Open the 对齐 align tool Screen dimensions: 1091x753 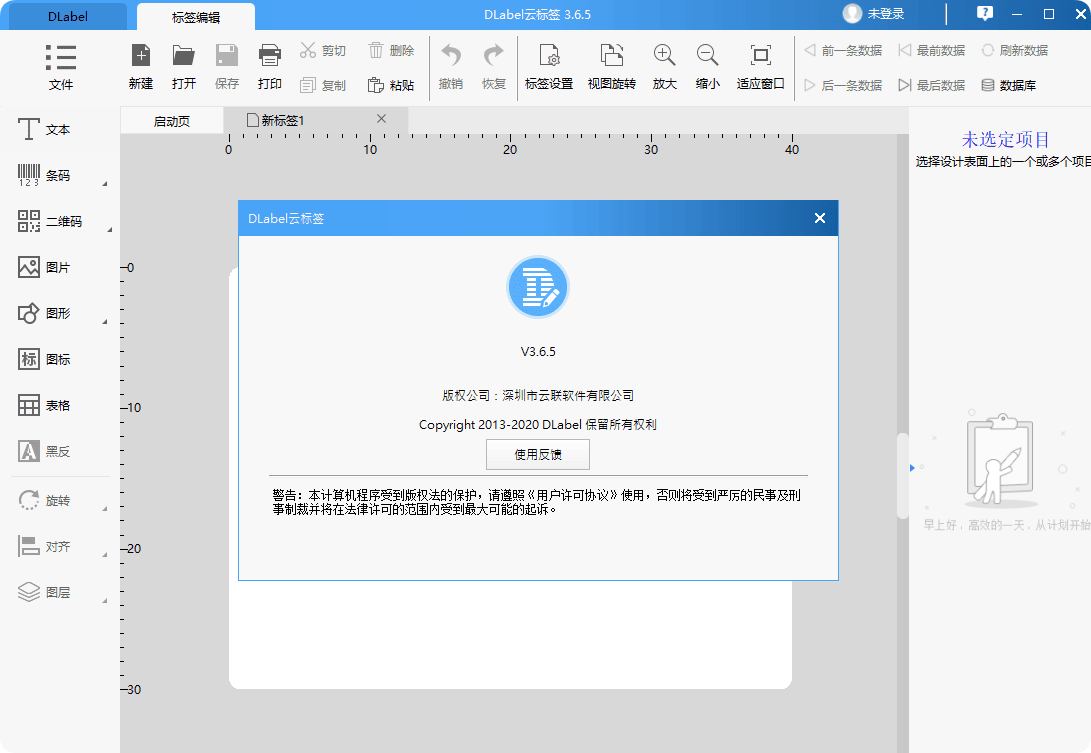tap(44, 546)
